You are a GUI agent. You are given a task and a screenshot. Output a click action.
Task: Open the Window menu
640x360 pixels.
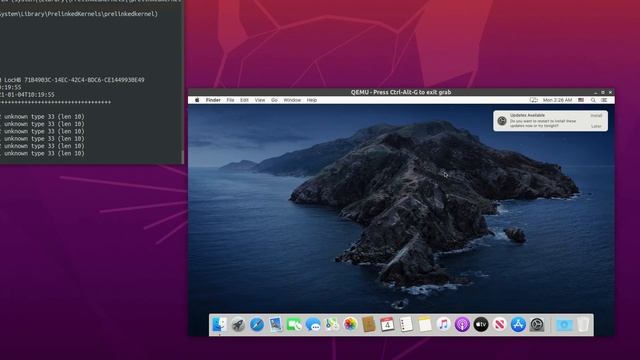point(292,100)
